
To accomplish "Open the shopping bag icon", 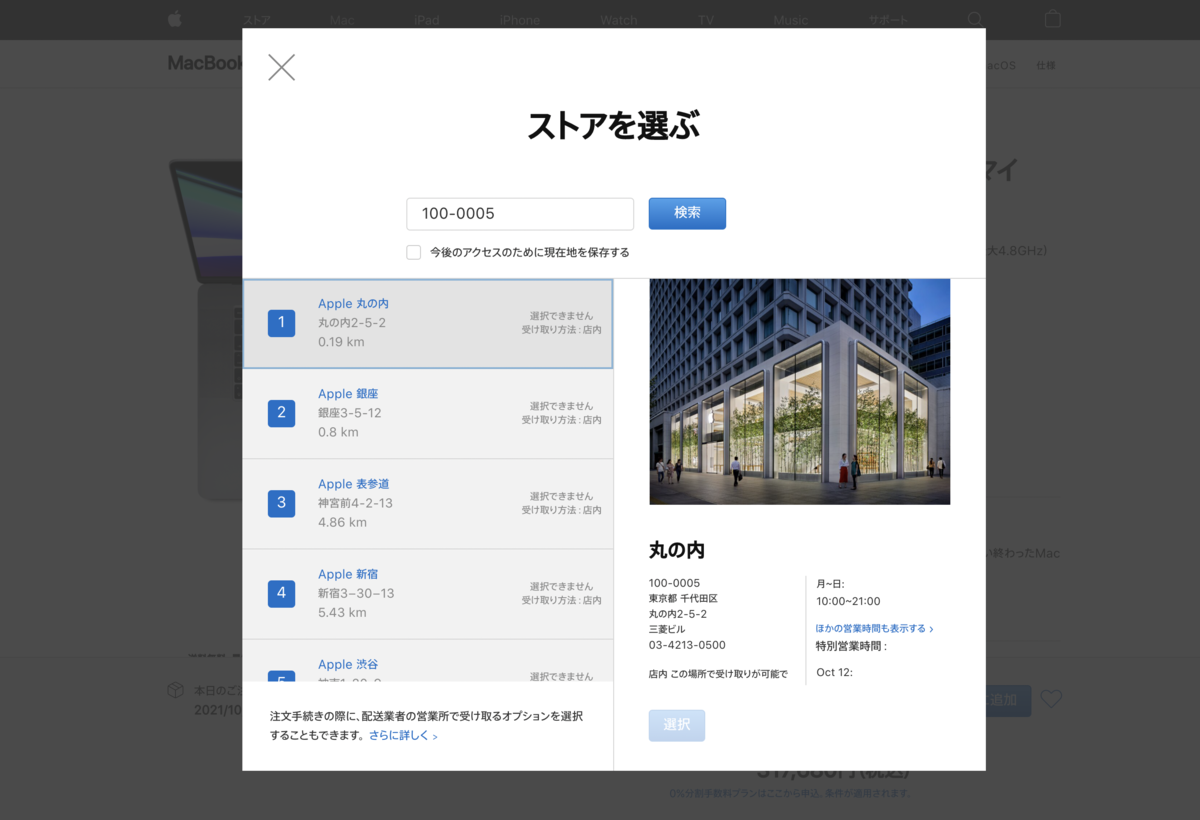I will tap(1052, 19).
